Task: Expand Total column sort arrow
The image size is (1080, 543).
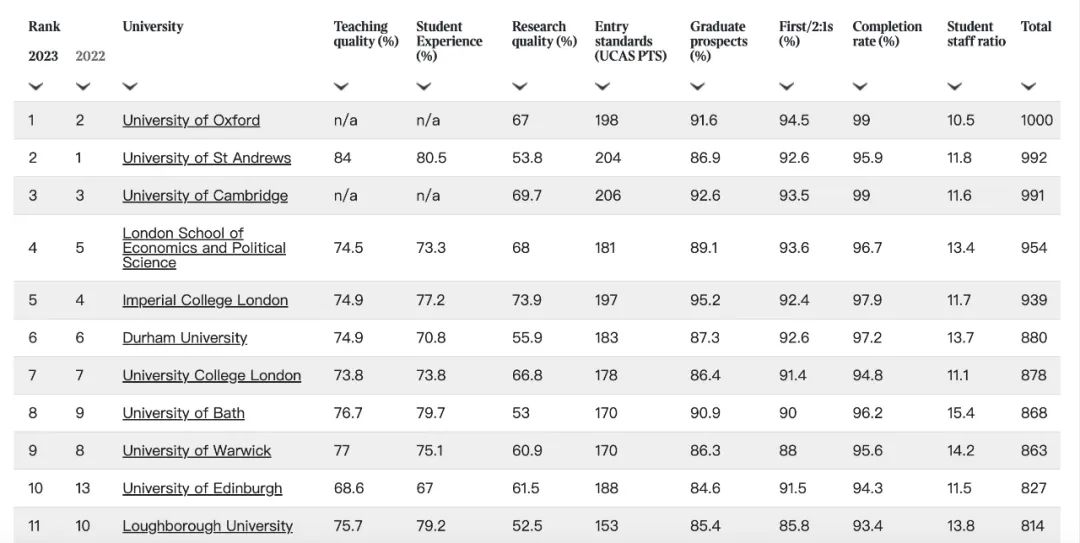Action: point(1028,87)
